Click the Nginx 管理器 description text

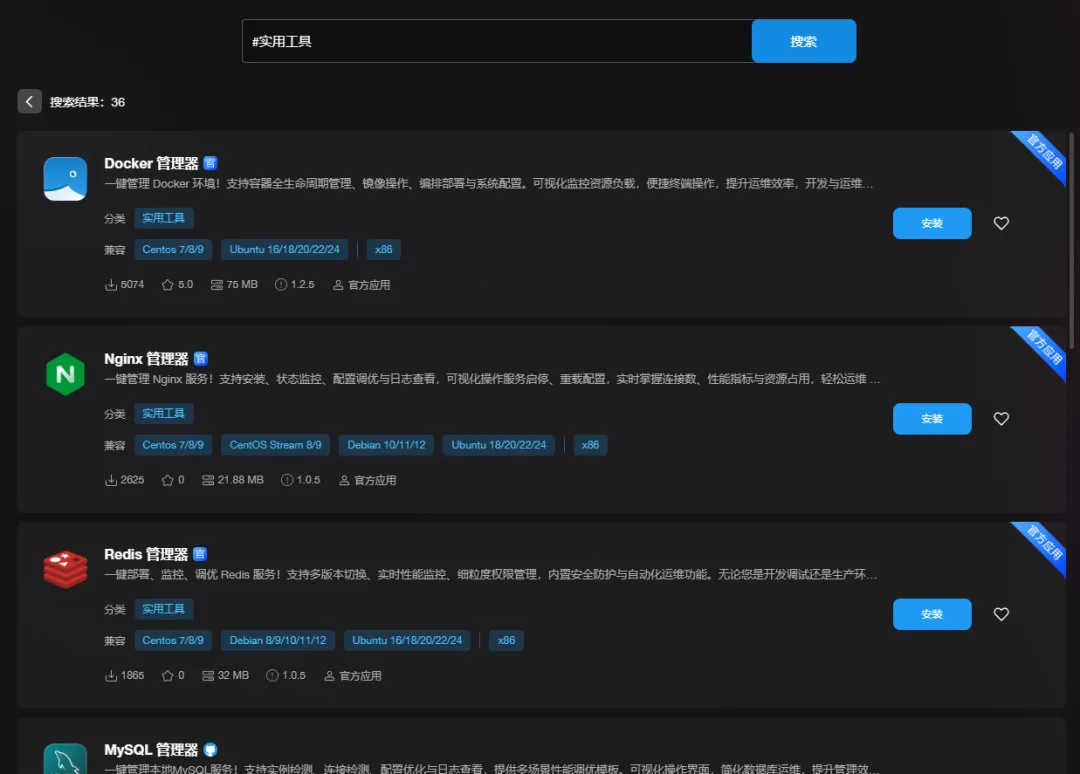pyautogui.click(x=492, y=379)
